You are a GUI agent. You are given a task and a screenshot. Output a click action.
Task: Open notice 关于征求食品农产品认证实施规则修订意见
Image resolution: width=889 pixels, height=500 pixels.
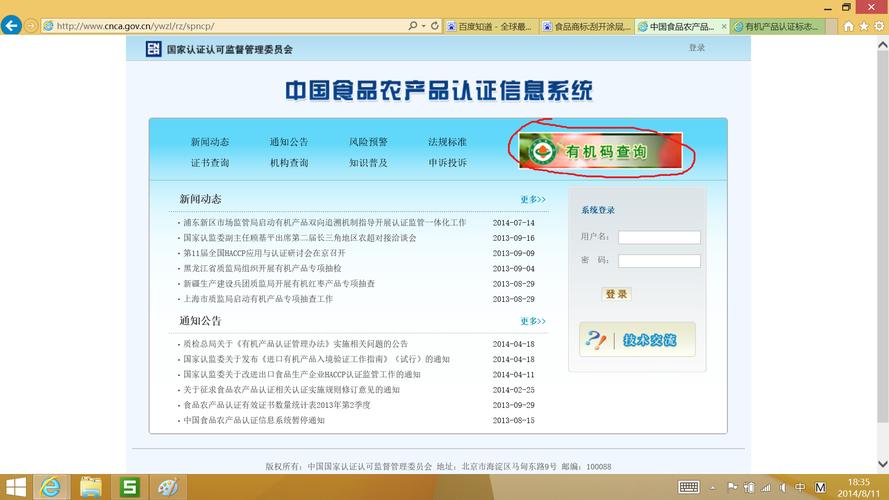(x=291, y=390)
